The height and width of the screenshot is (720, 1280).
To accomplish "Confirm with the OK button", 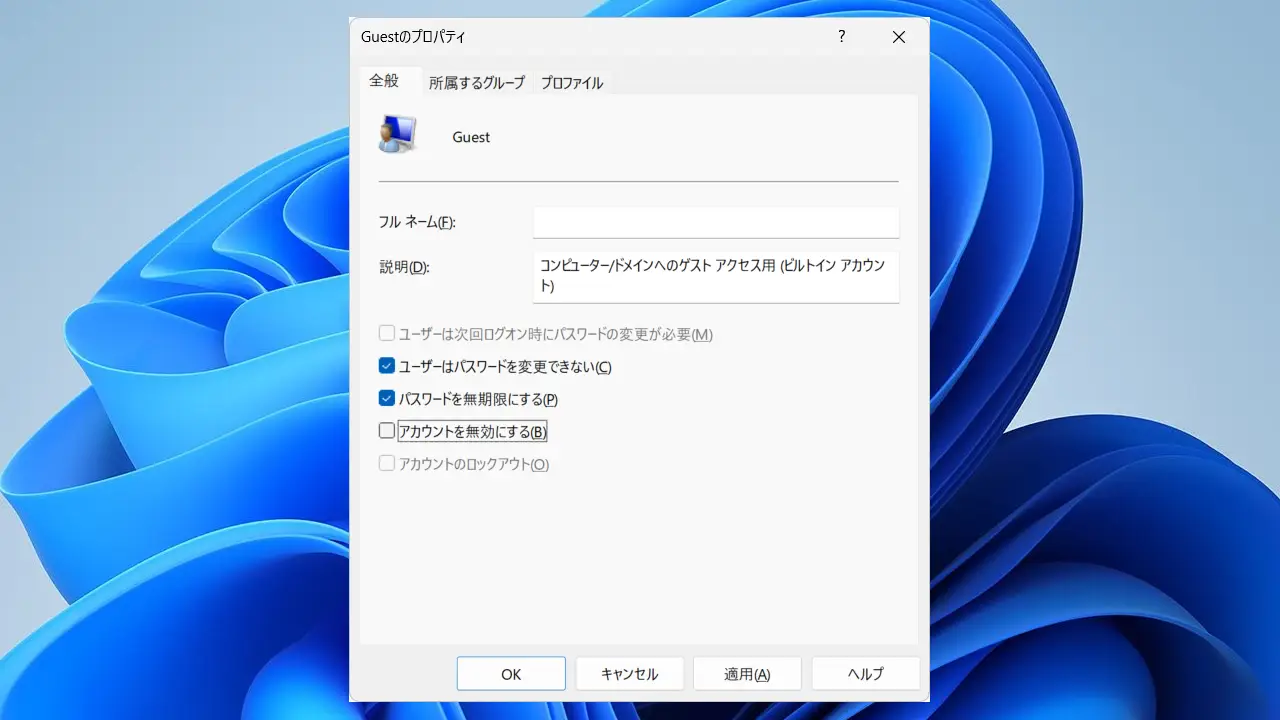I will [x=511, y=674].
